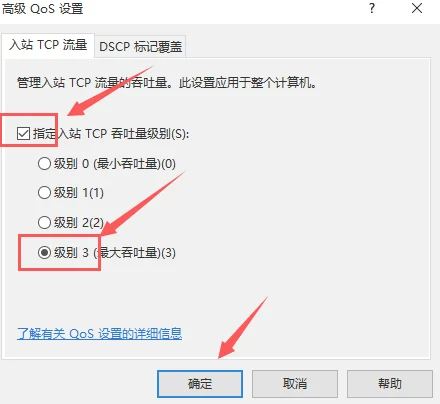Screen dimensions: 440x404
Task: Click the question mark help icon in title bar
Action: click(372, 8)
